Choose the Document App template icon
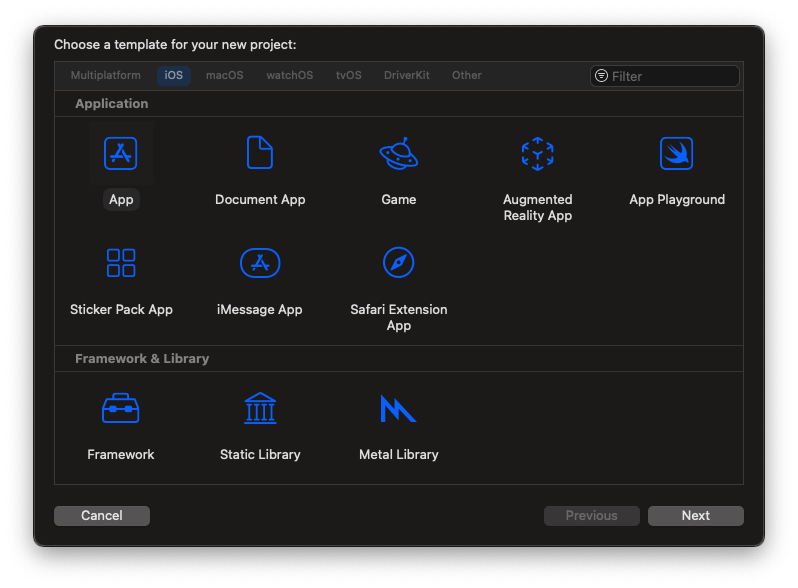This screenshot has height=588, width=798. coord(260,152)
